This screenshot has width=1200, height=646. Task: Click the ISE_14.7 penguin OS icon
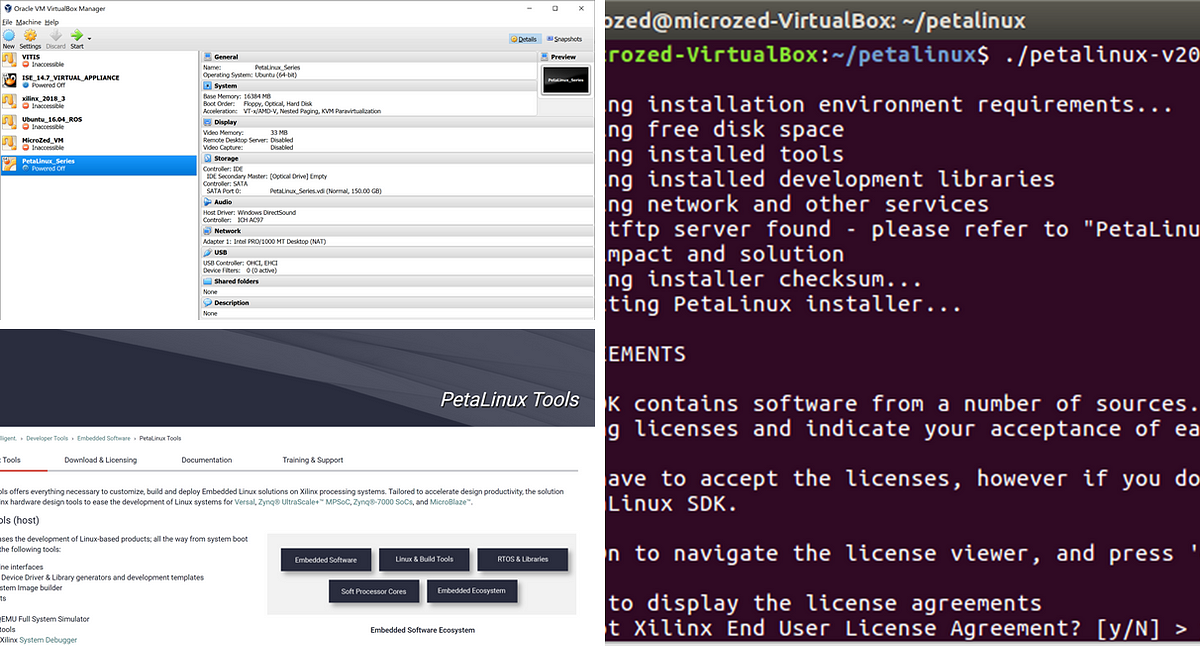coord(10,81)
